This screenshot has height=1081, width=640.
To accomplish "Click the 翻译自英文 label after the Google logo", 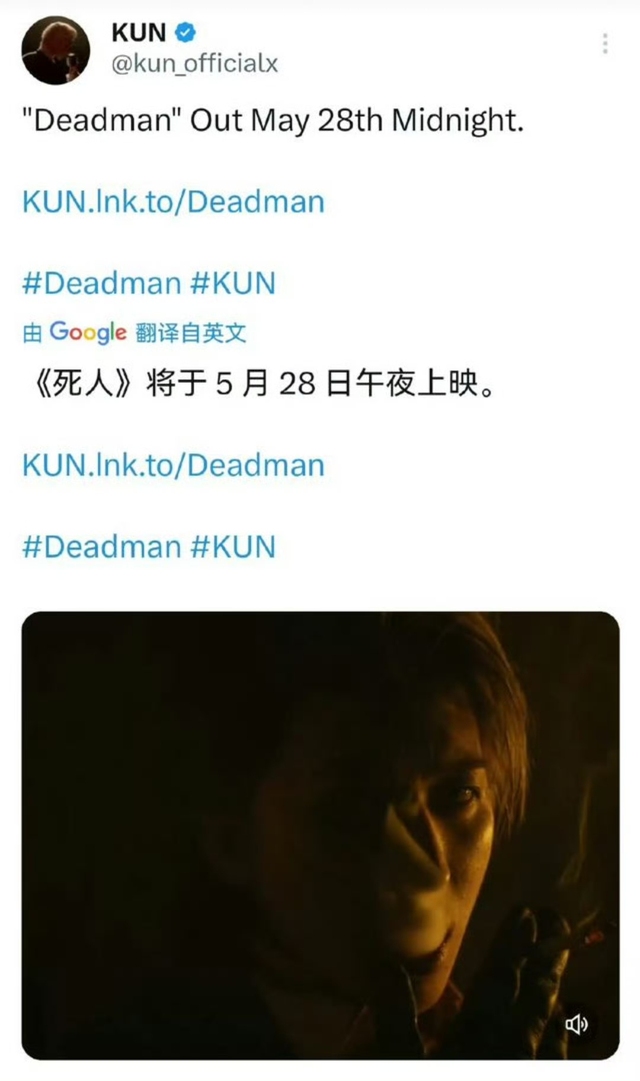I will click(x=190, y=333).
